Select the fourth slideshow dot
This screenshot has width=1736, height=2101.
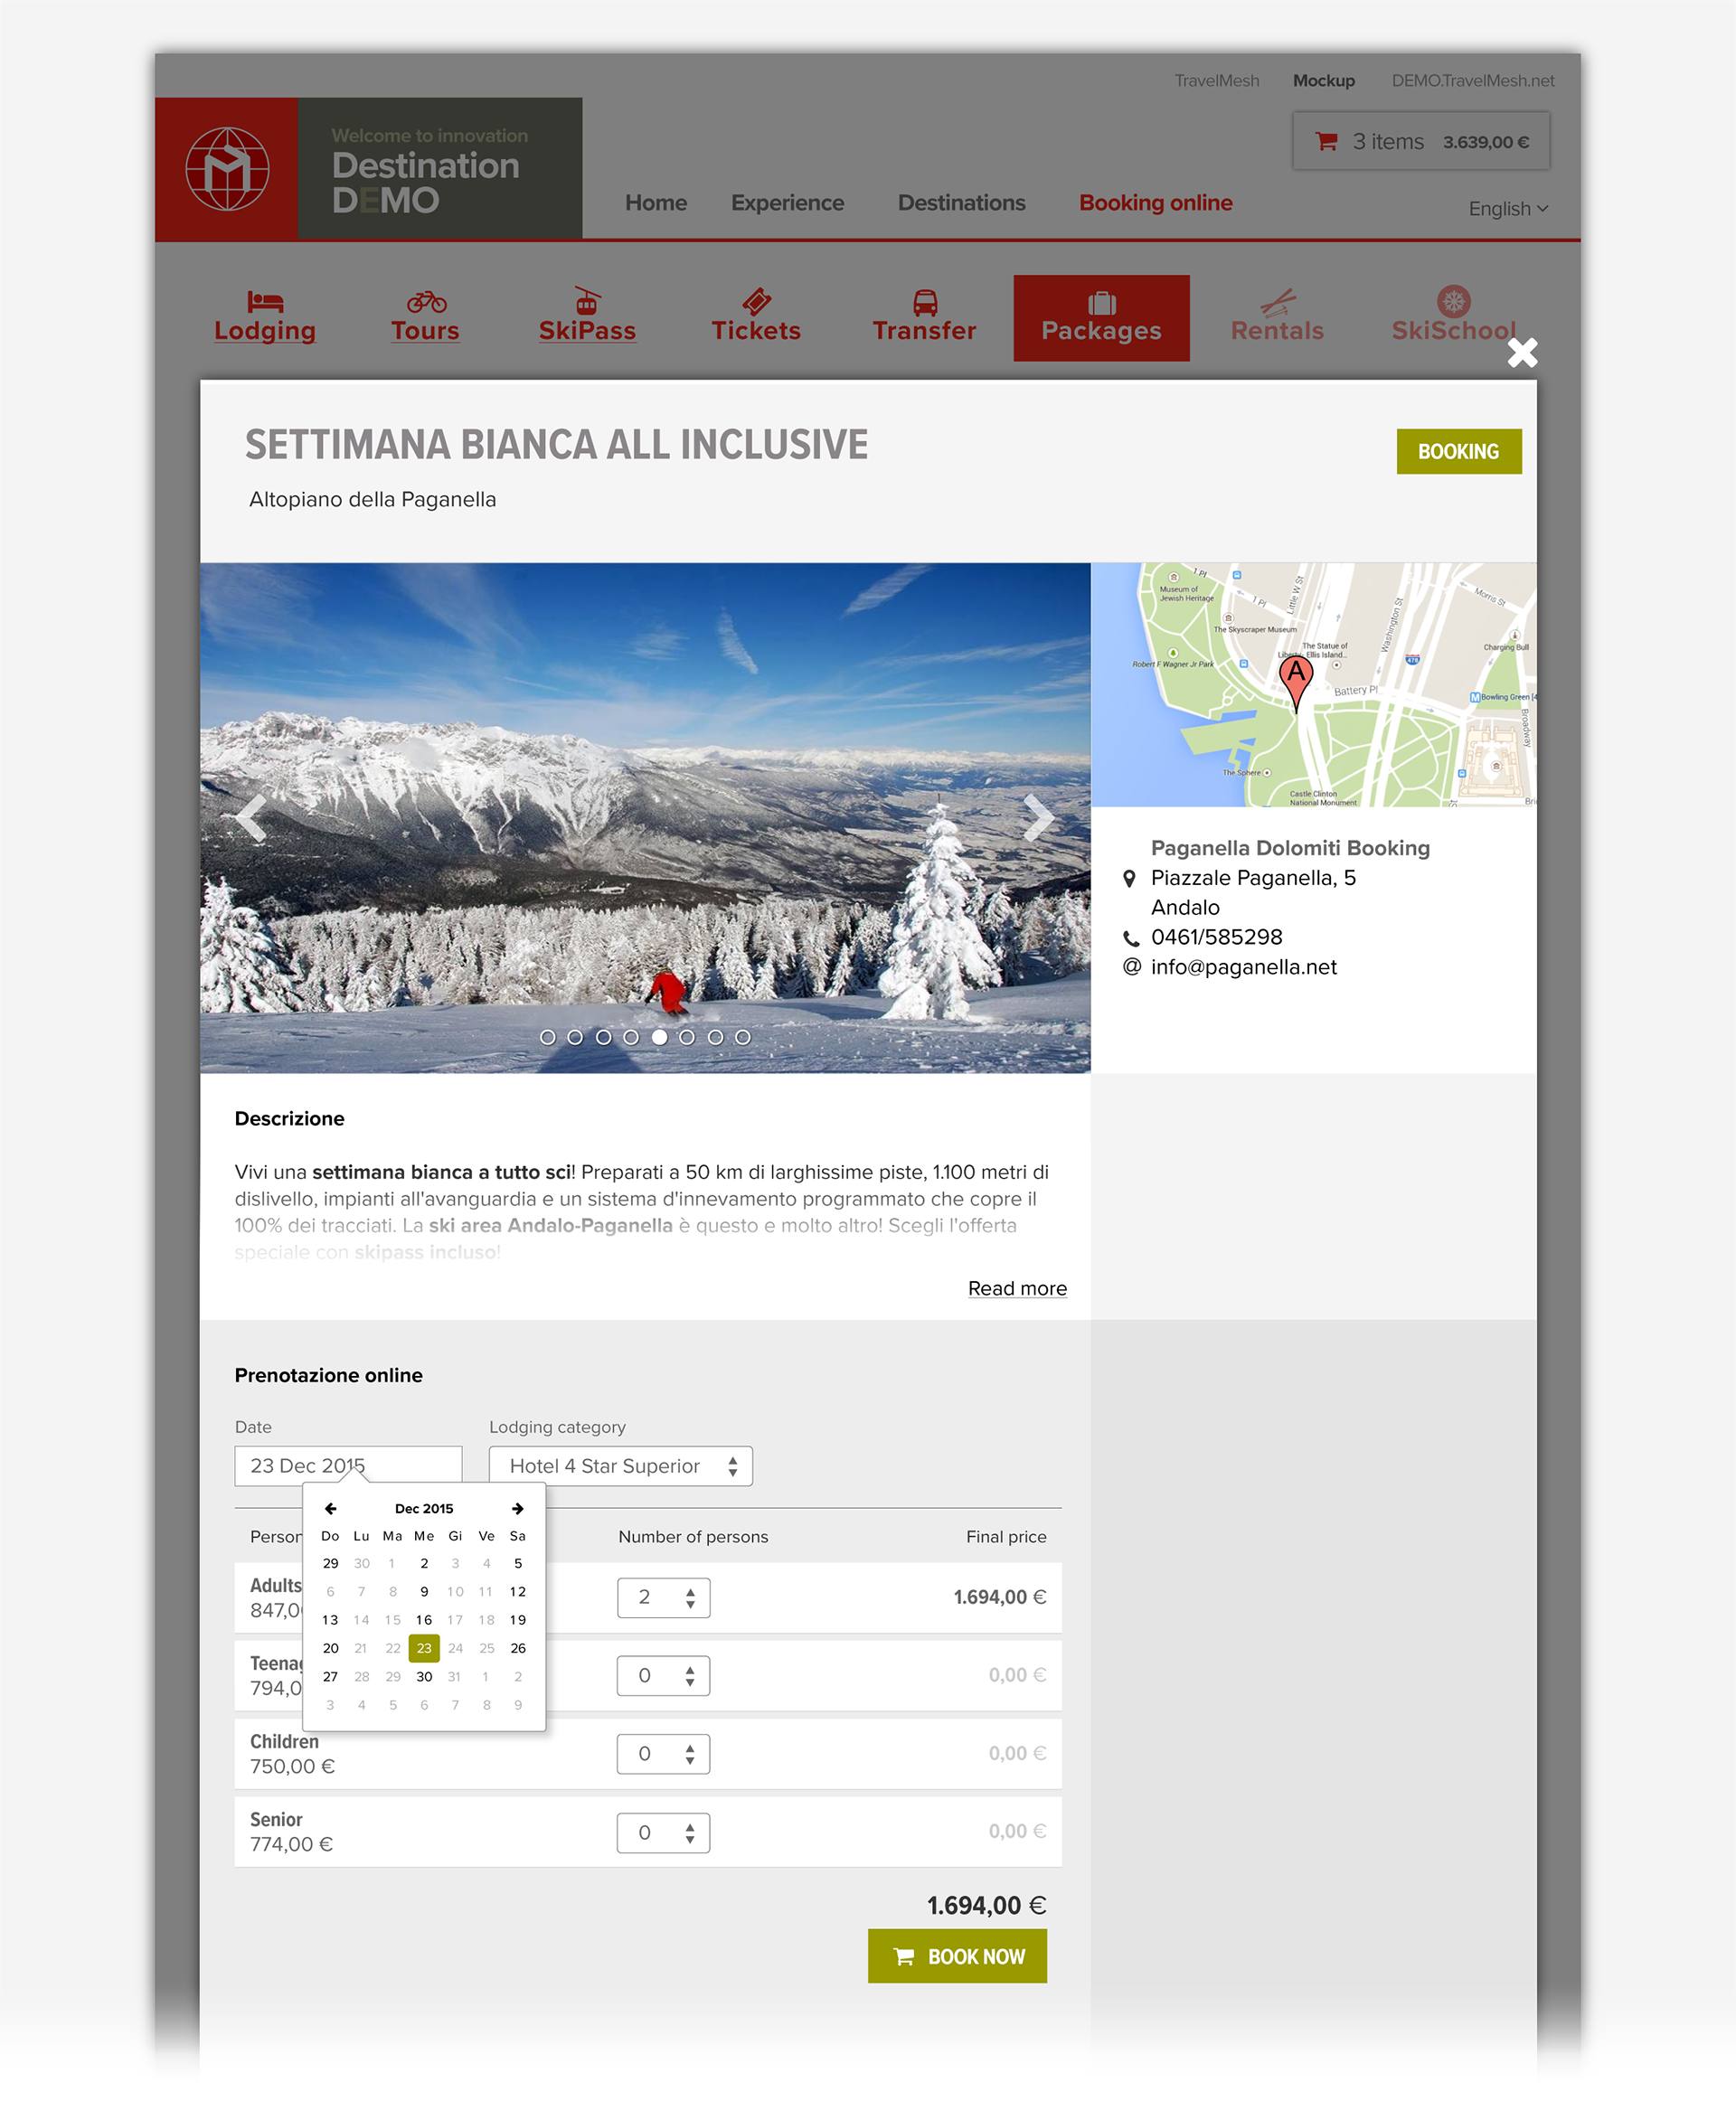(631, 1037)
